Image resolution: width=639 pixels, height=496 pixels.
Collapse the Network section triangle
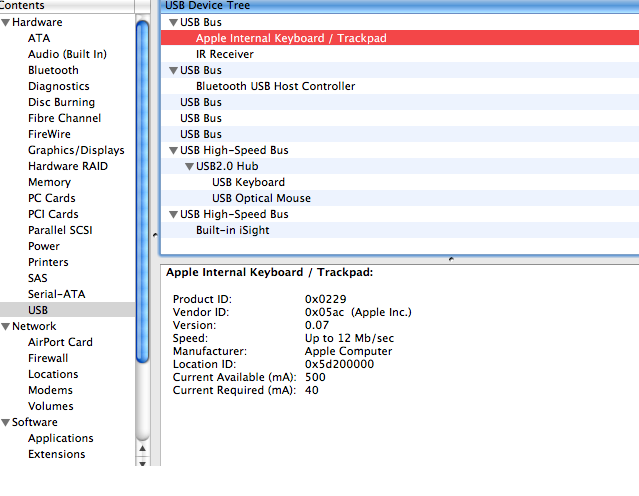(6, 326)
